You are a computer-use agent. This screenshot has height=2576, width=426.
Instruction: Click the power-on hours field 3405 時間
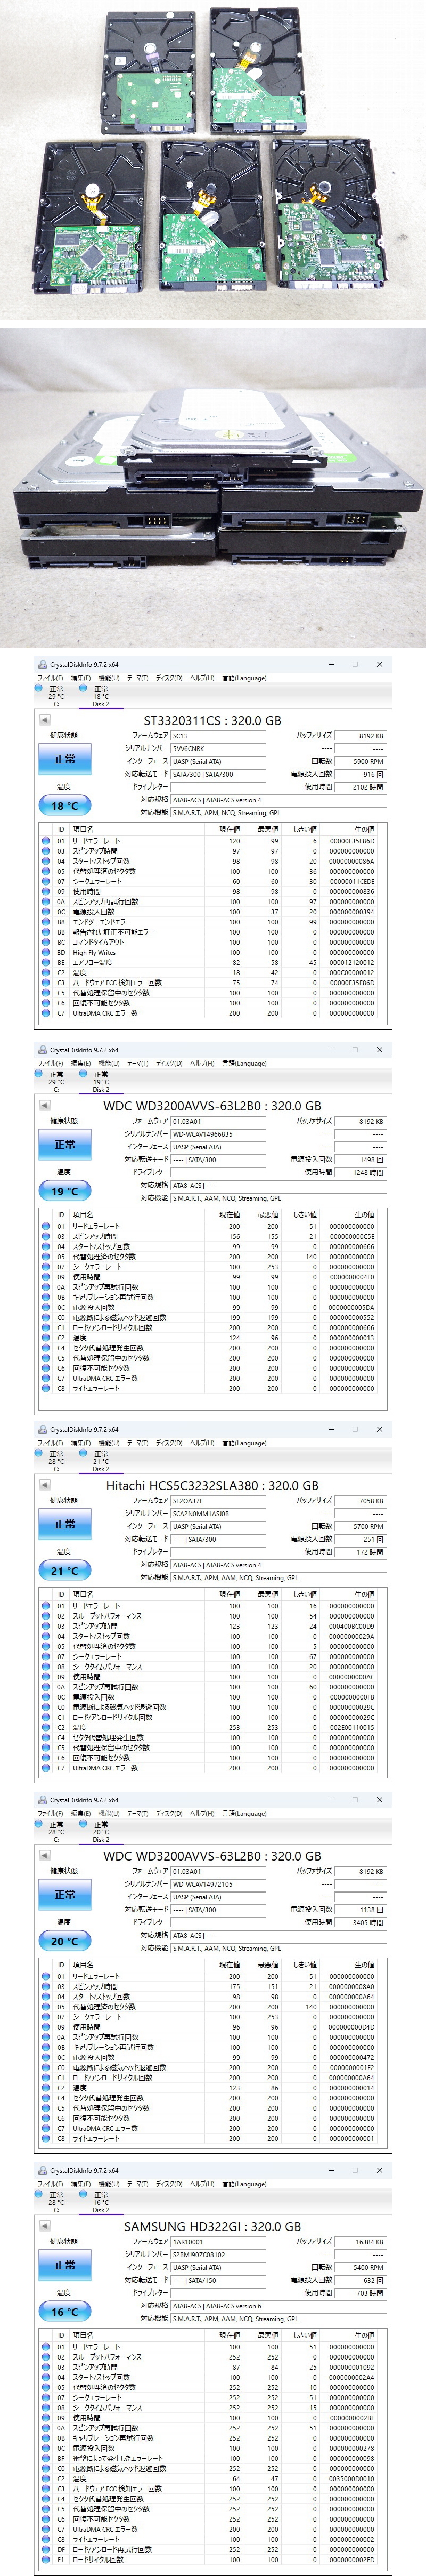point(360,1922)
